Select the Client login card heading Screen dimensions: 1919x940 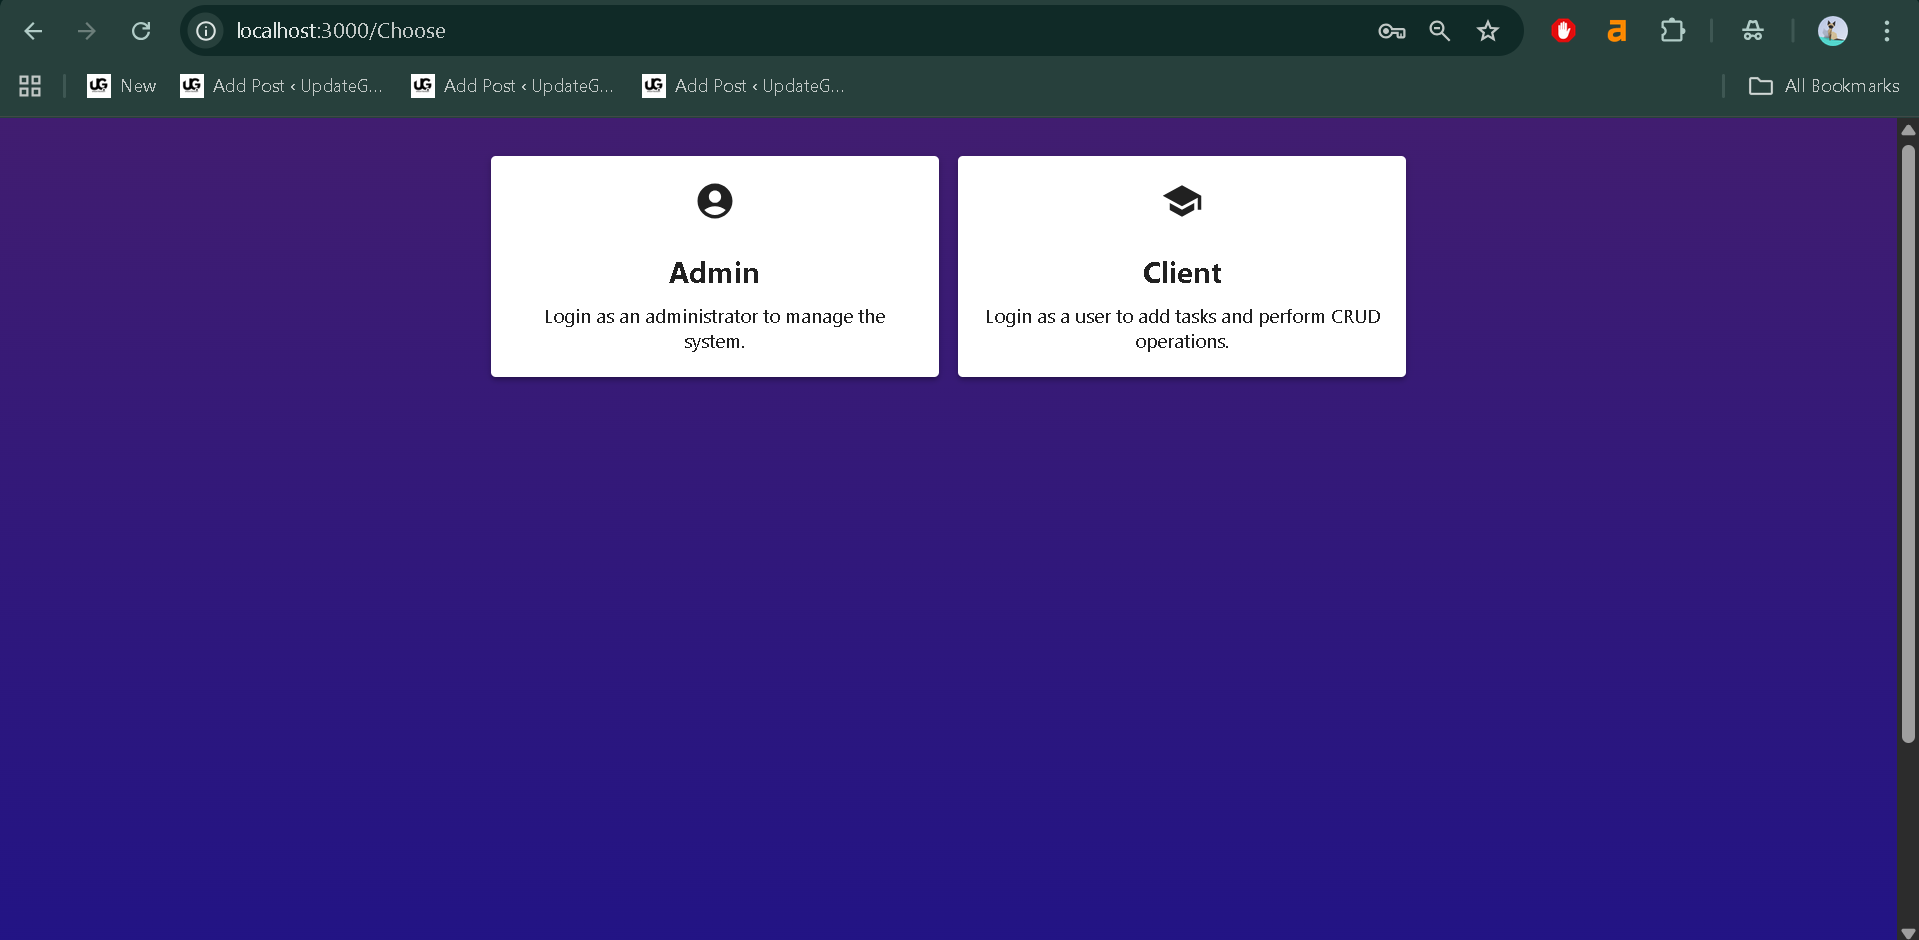[1181, 273]
